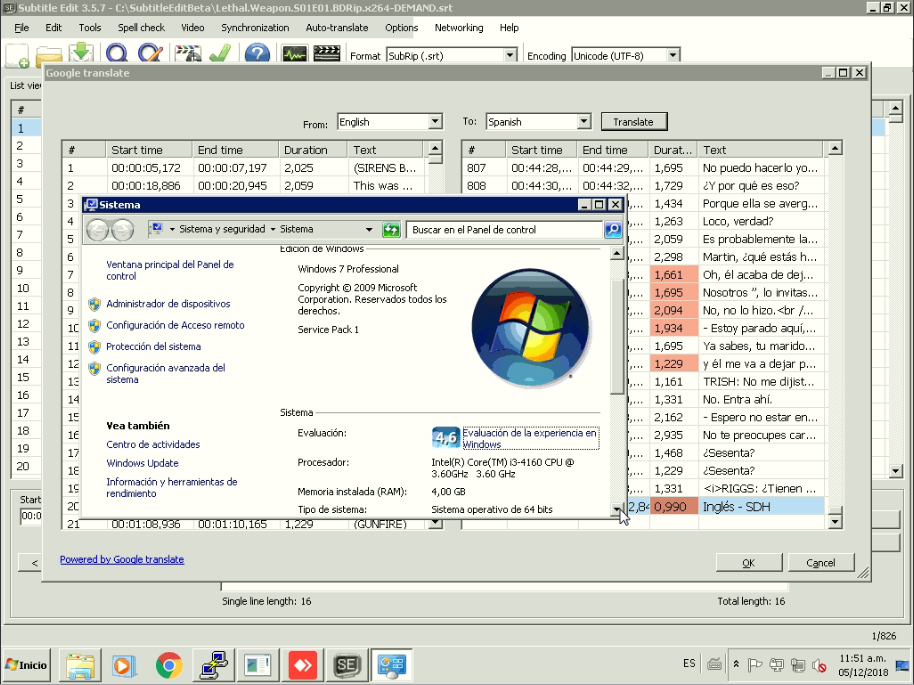Open the Networking menu
The width and height of the screenshot is (914, 685).
pyautogui.click(x=459, y=27)
